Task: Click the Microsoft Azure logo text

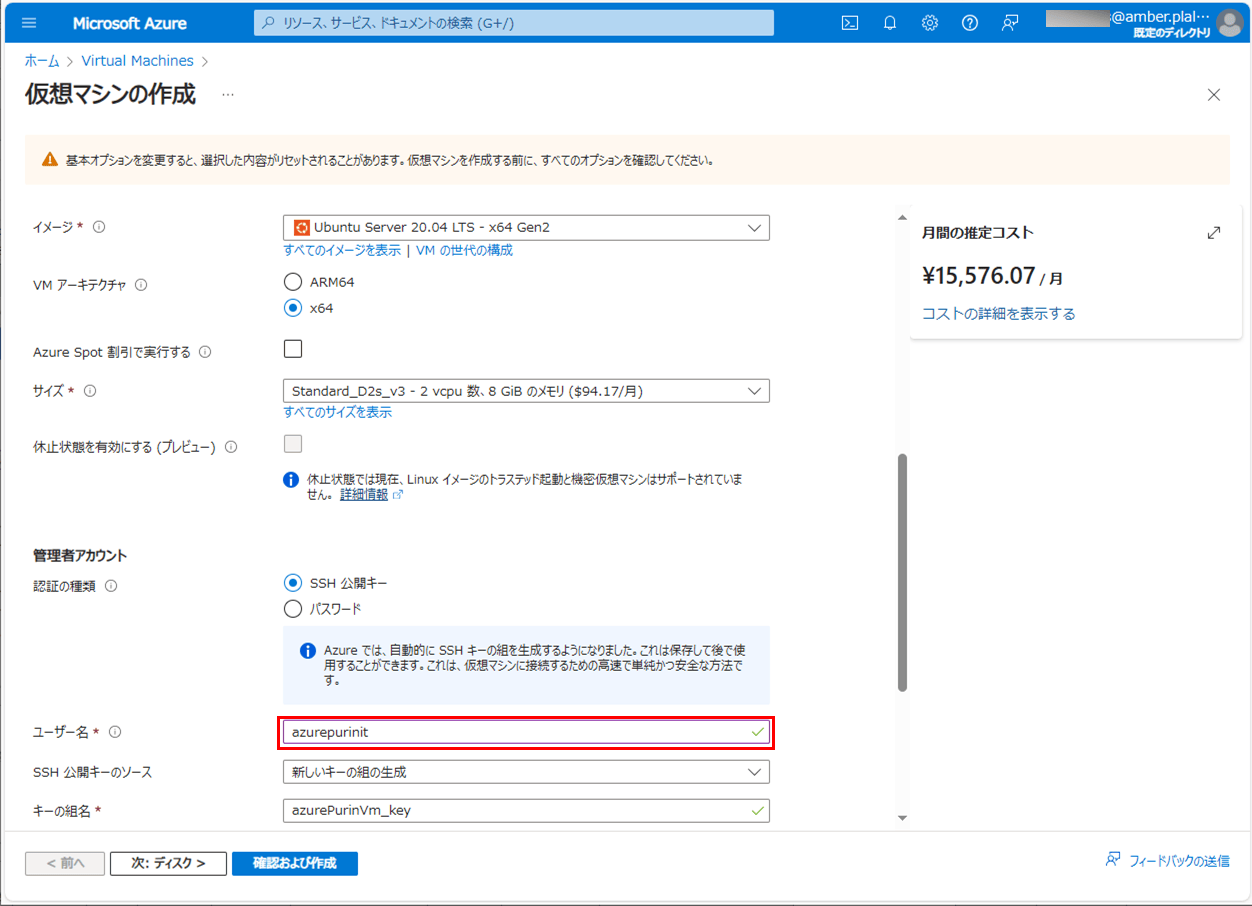Action: (x=130, y=23)
